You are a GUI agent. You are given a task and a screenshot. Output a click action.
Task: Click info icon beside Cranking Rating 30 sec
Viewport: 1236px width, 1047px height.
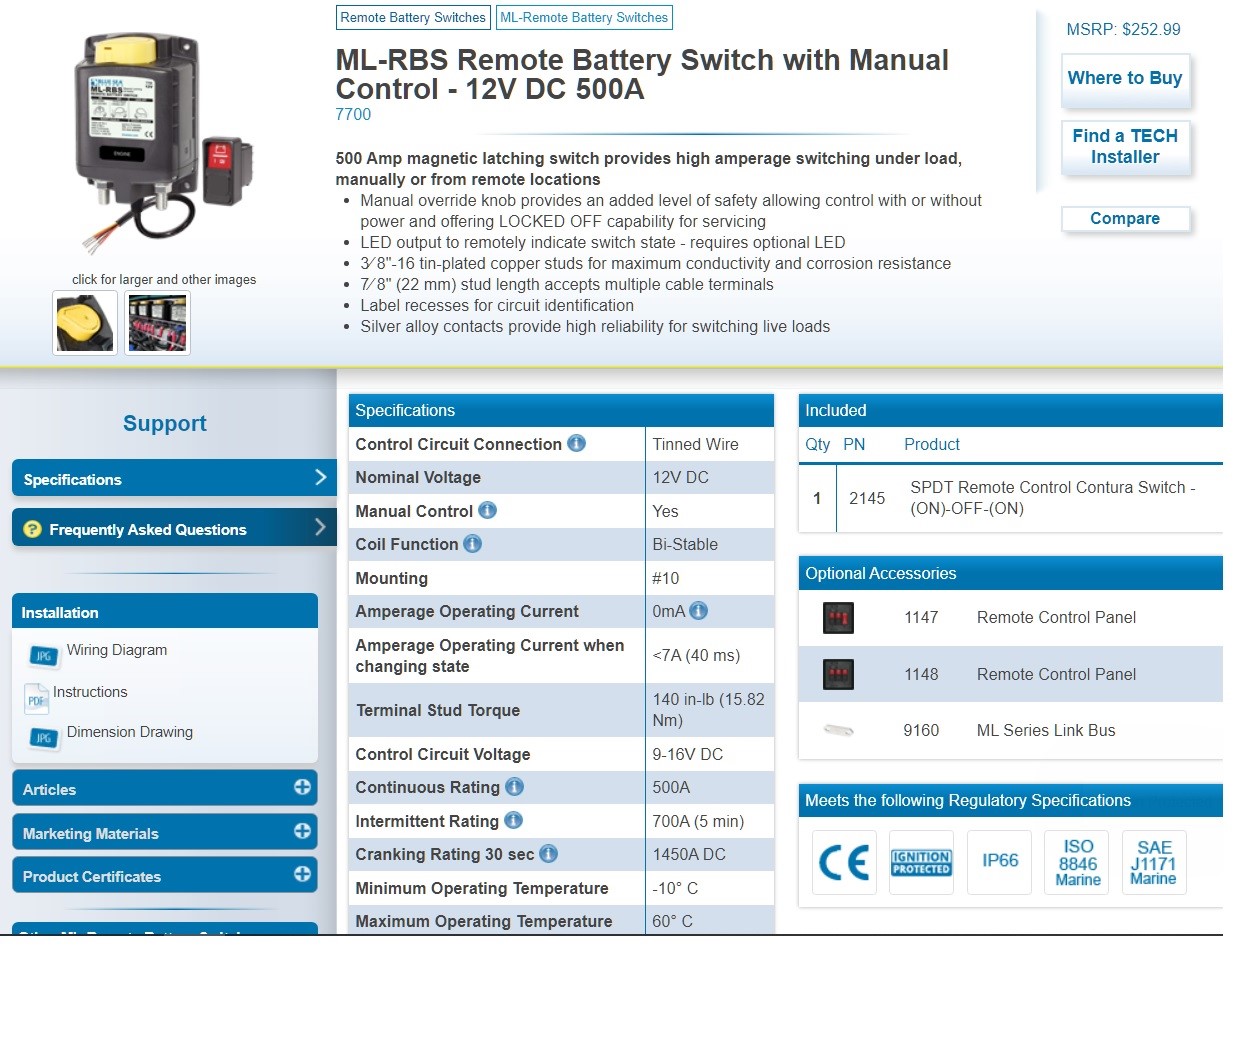[x=548, y=853]
